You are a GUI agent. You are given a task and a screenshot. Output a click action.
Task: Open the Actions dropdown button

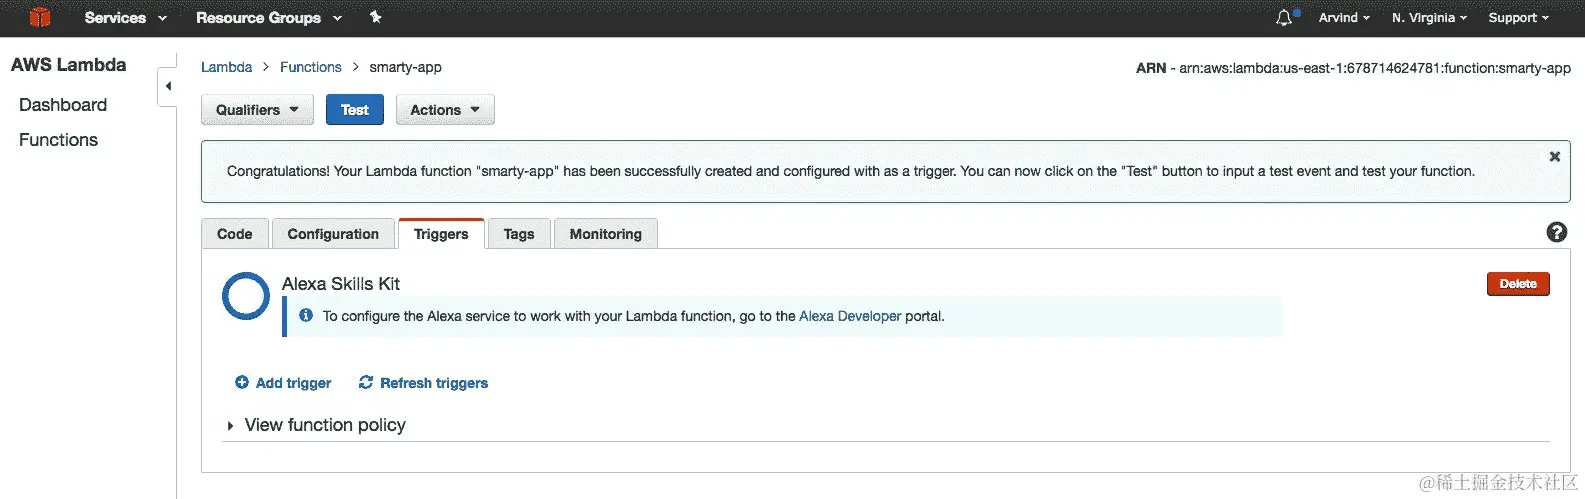tap(445, 110)
